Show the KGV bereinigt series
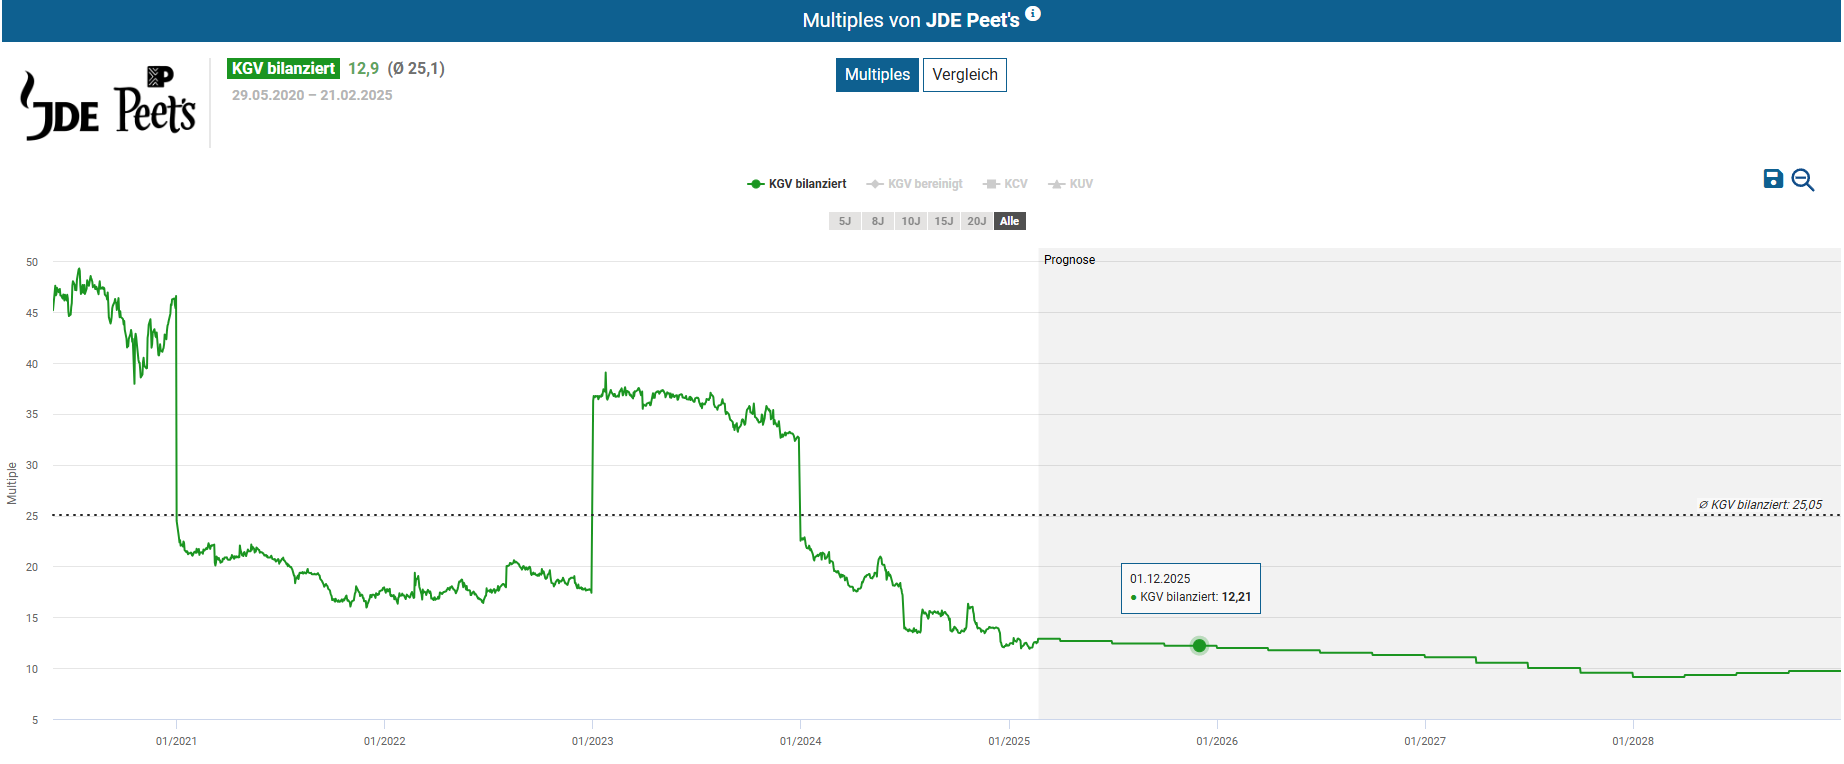This screenshot has width=1844, height=764. pos(915,184)
